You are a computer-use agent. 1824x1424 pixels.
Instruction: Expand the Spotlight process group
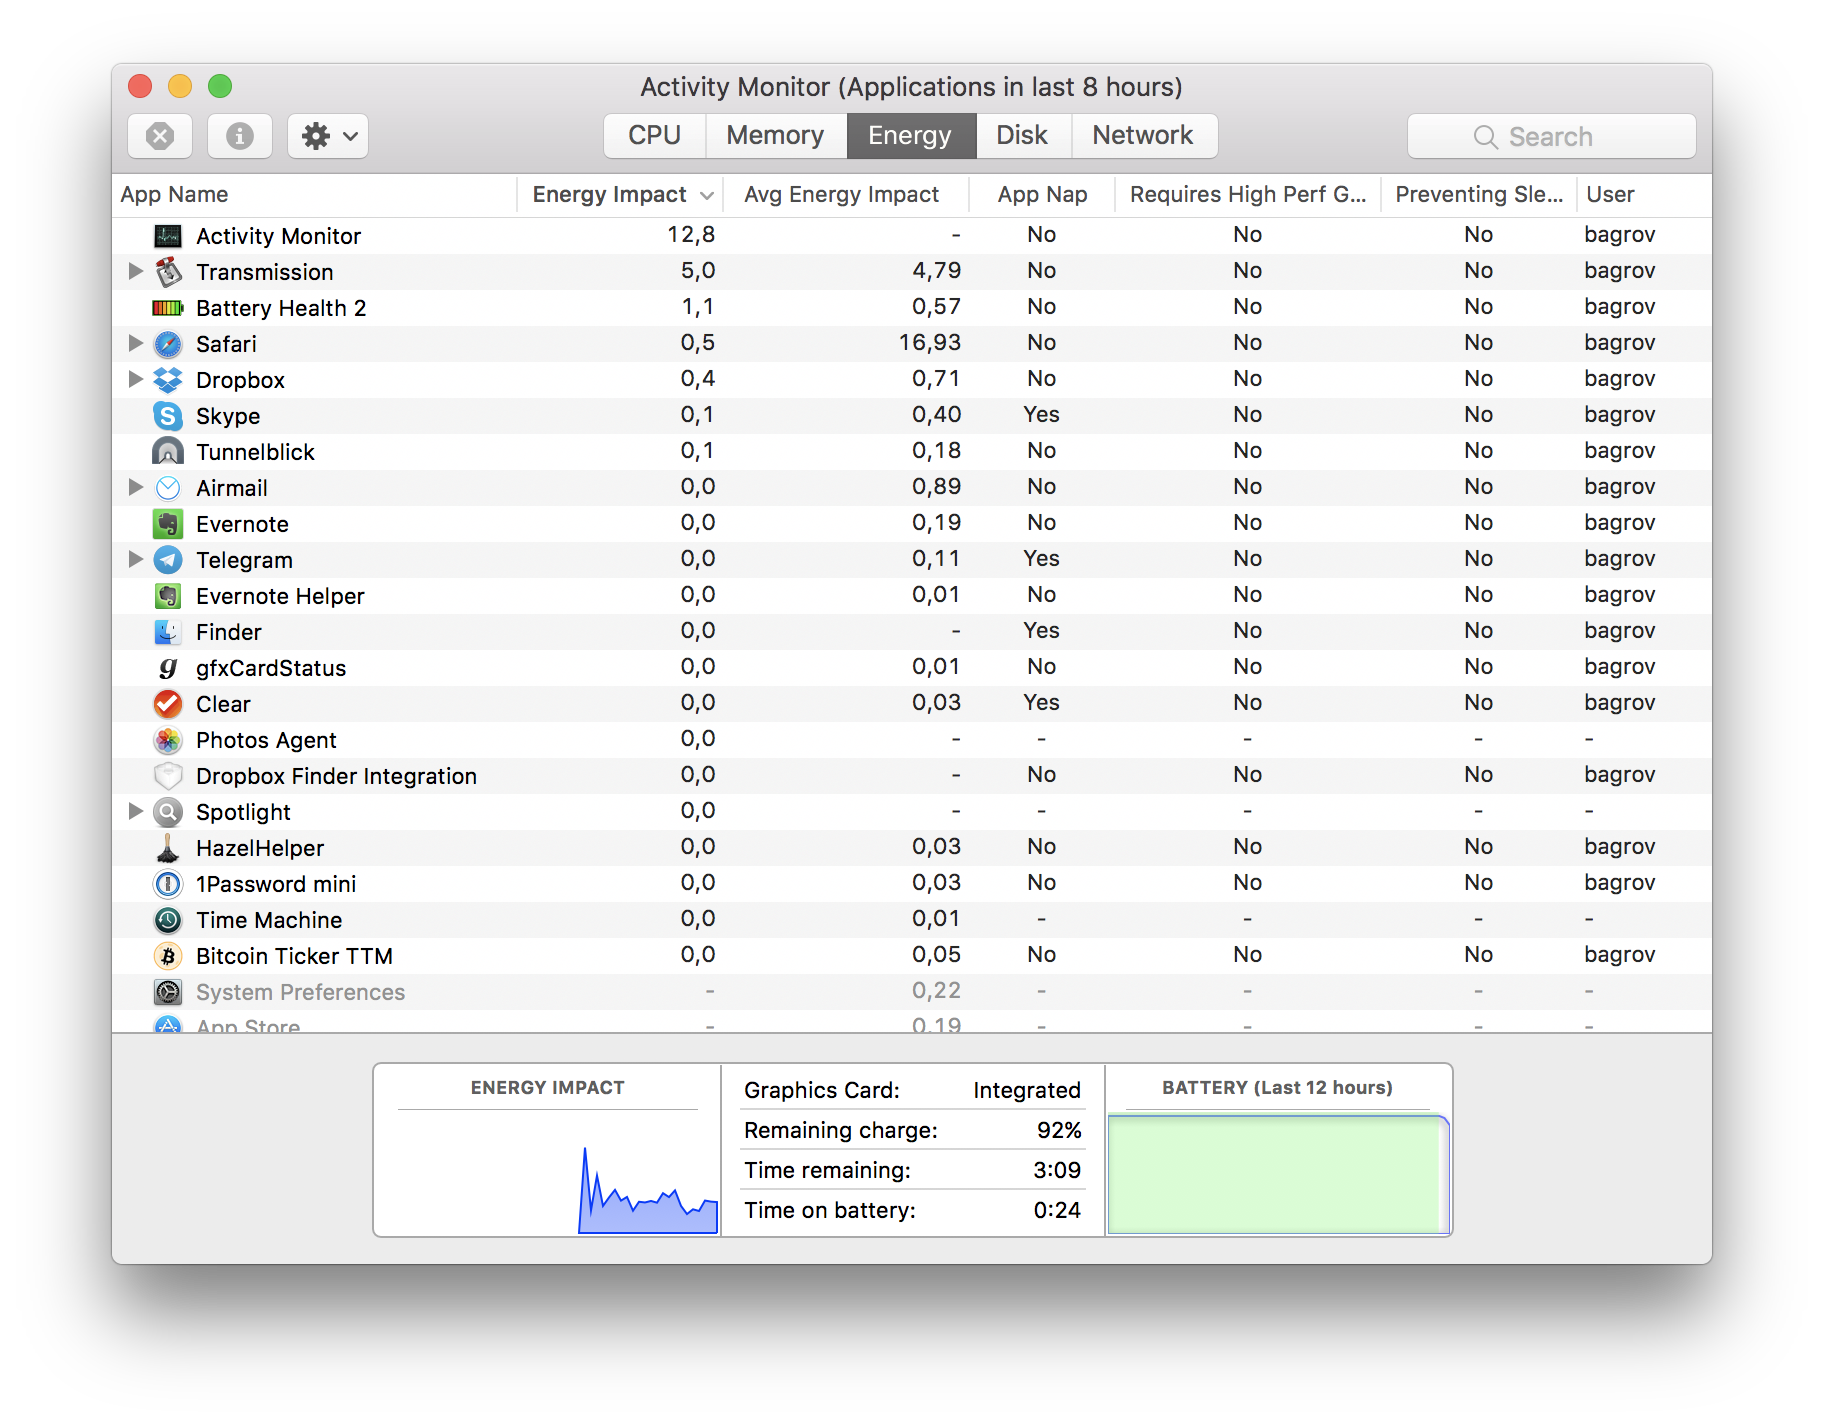tap(136, 811)
